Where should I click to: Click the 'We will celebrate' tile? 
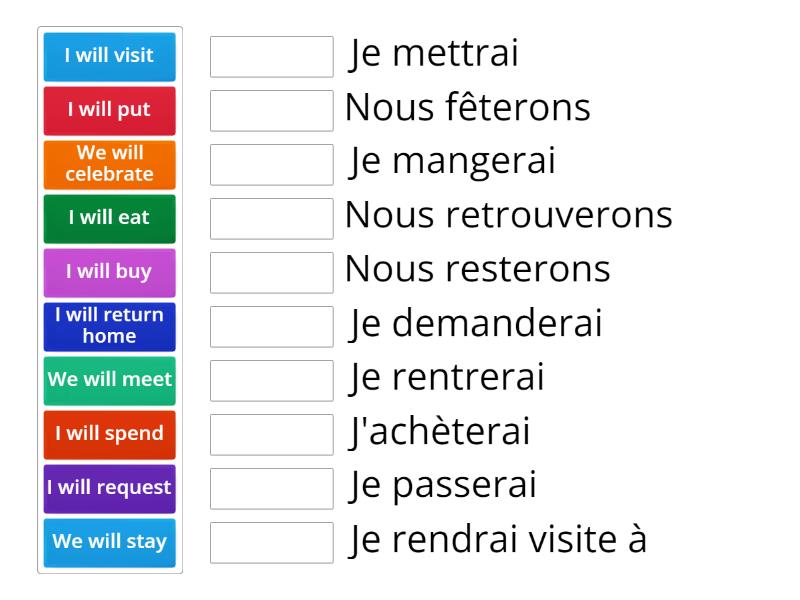pos(109,164)
